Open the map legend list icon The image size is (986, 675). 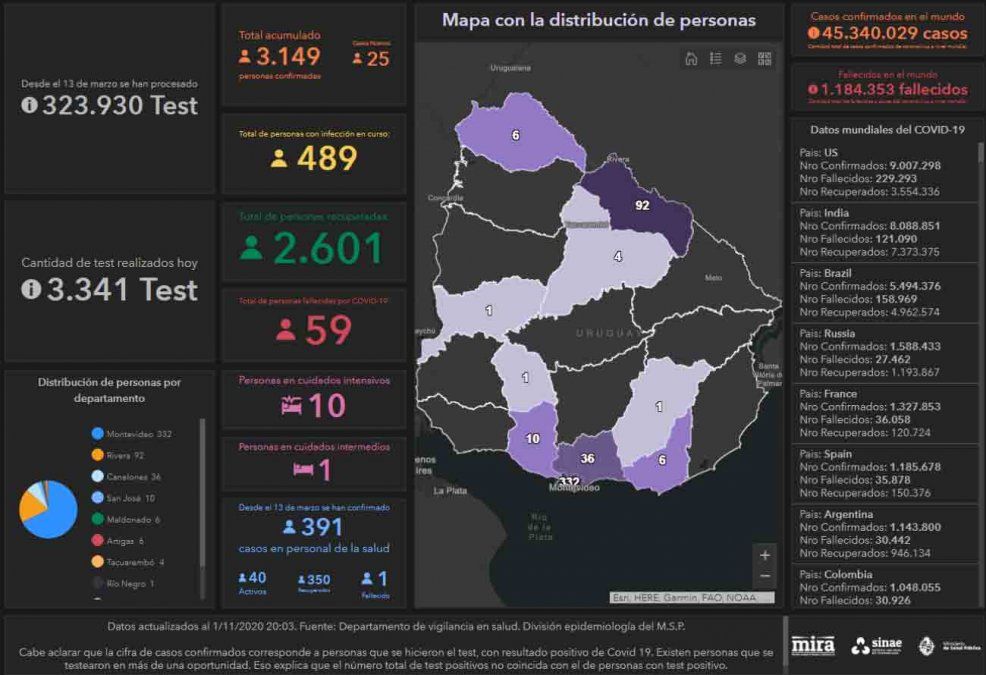click(716, 59)
